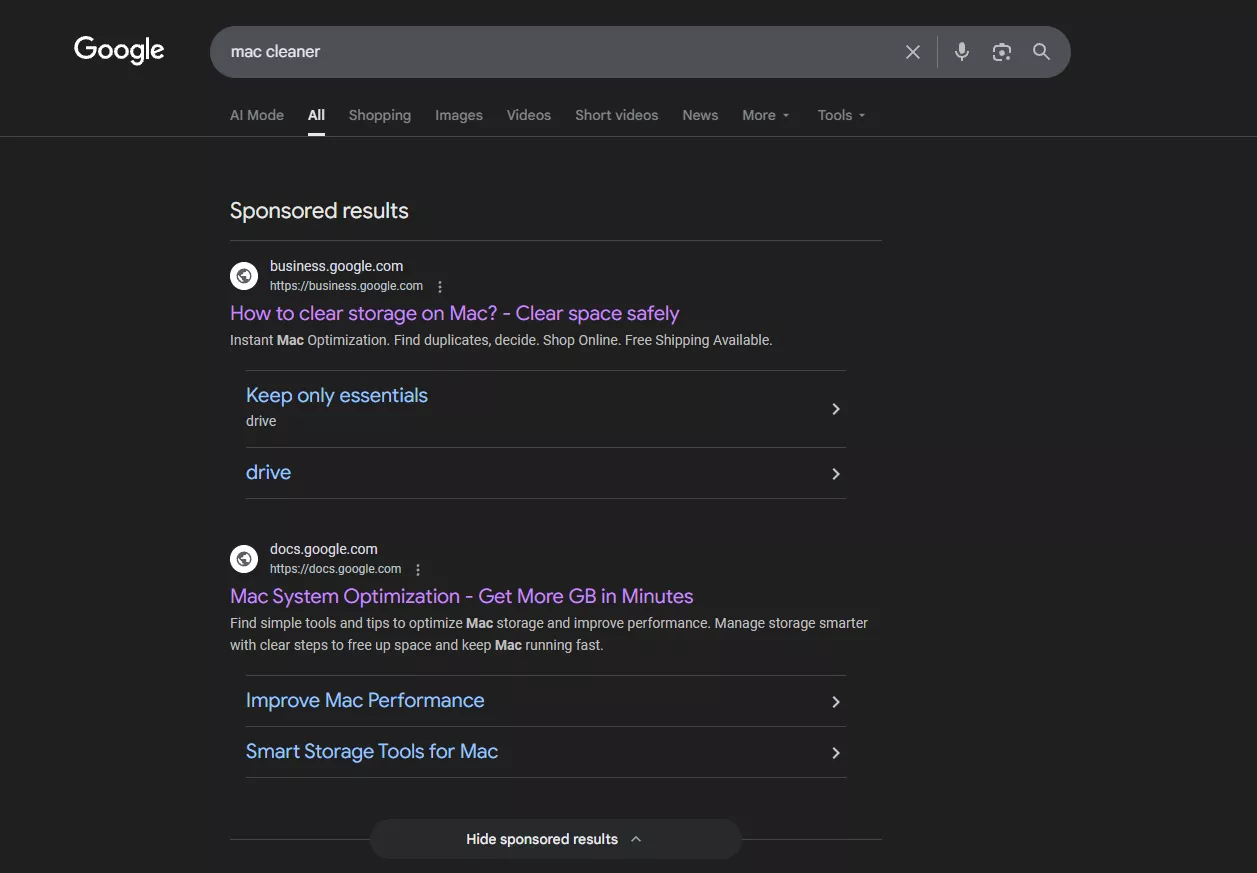Open the three-dot menu for the docs.google.com result
This screenshot has height=873, width=1257.
click(x=417, y=568)
